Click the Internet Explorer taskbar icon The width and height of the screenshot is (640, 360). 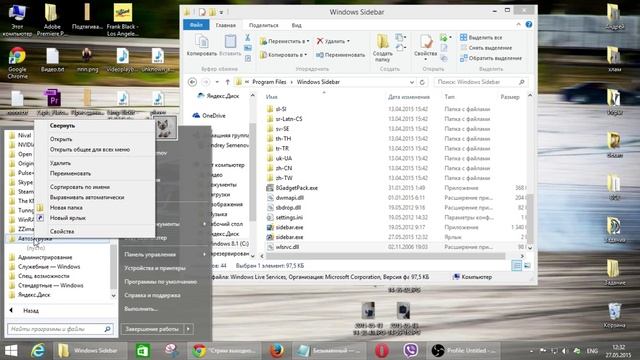coord(38,351)
